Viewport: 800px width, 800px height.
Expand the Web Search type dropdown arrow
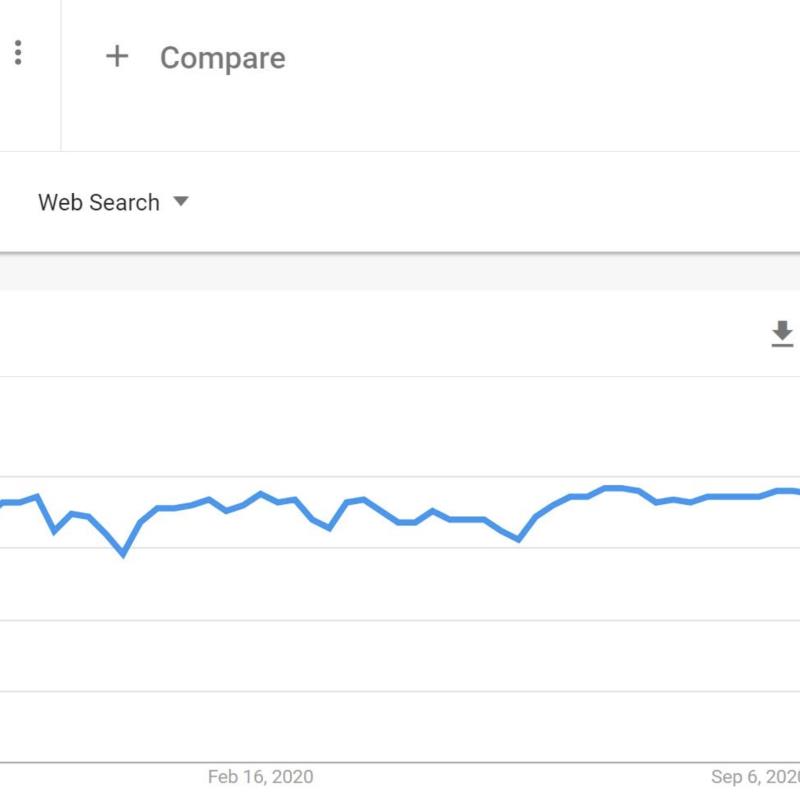click(x=181, y=201)
